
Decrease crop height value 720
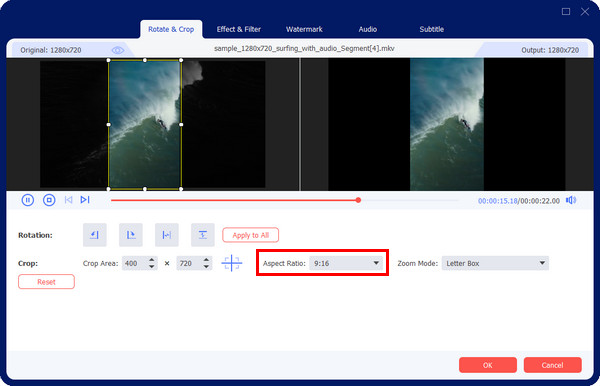point(206,266)
